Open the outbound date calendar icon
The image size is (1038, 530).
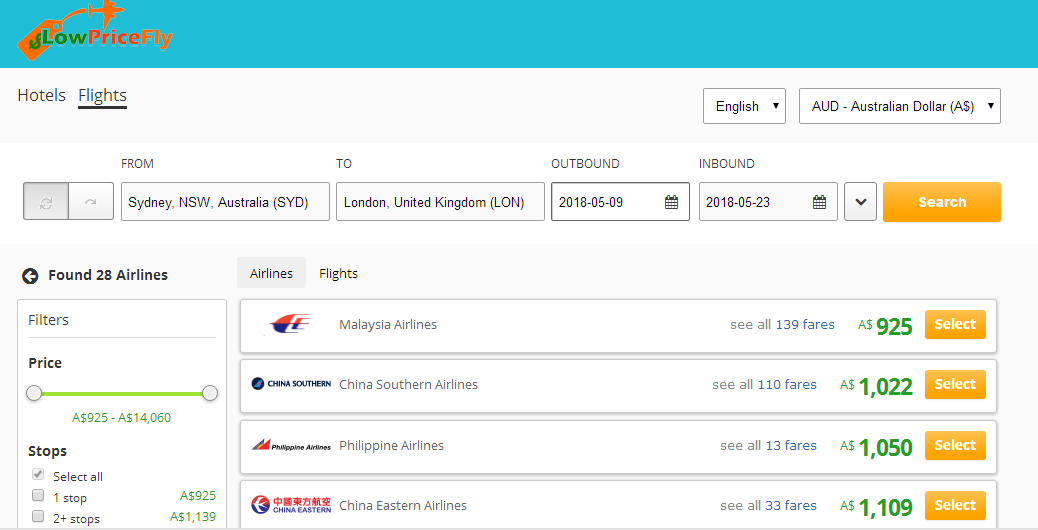pyautogui.click(x=671, y=202)
